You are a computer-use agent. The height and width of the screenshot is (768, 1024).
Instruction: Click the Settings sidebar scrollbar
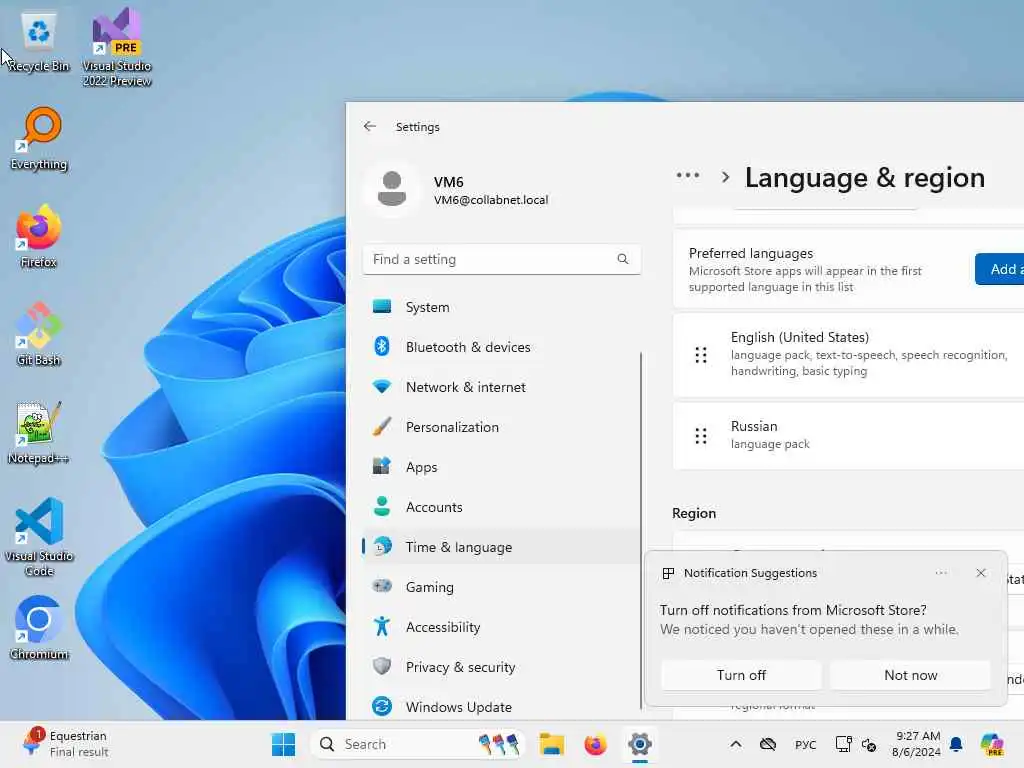click(641, 530)
